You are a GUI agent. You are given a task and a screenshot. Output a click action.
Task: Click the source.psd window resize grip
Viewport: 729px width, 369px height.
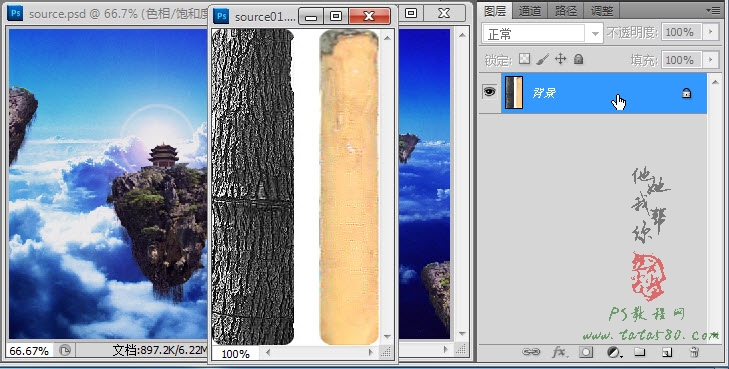pyautogui.click(x=461, y=349)
